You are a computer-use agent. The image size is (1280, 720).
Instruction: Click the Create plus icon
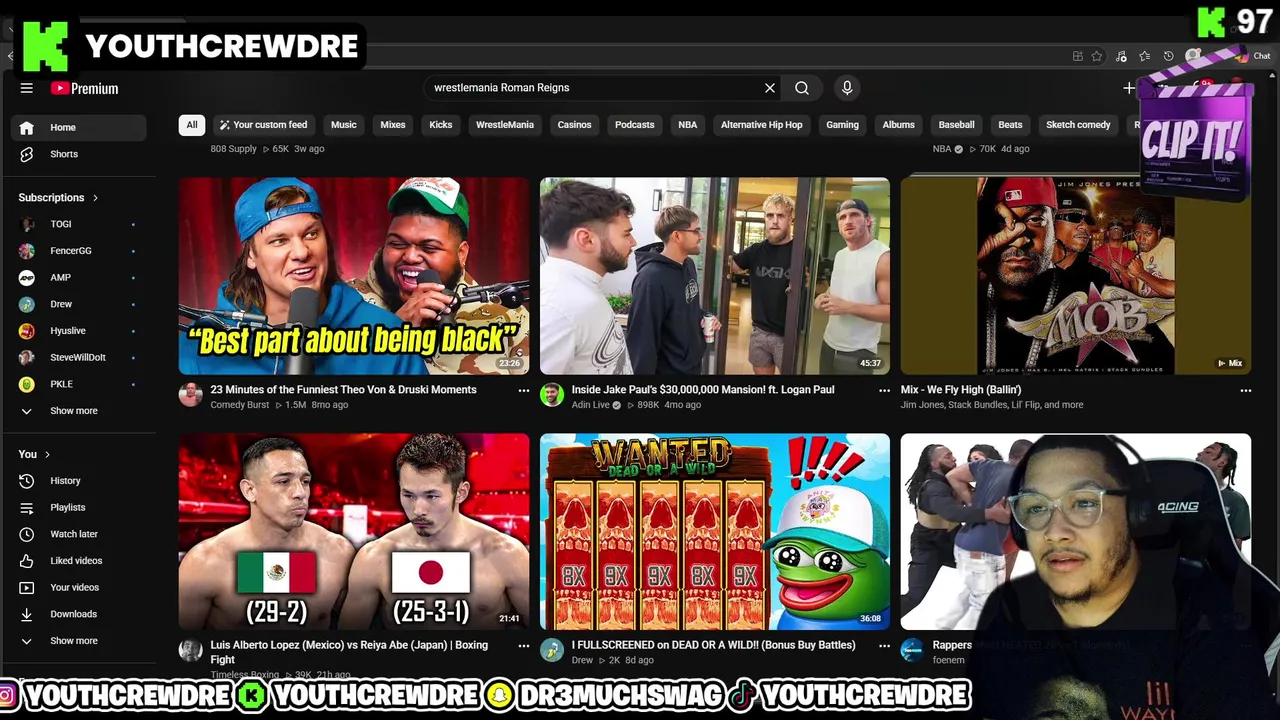(1129, 88)
